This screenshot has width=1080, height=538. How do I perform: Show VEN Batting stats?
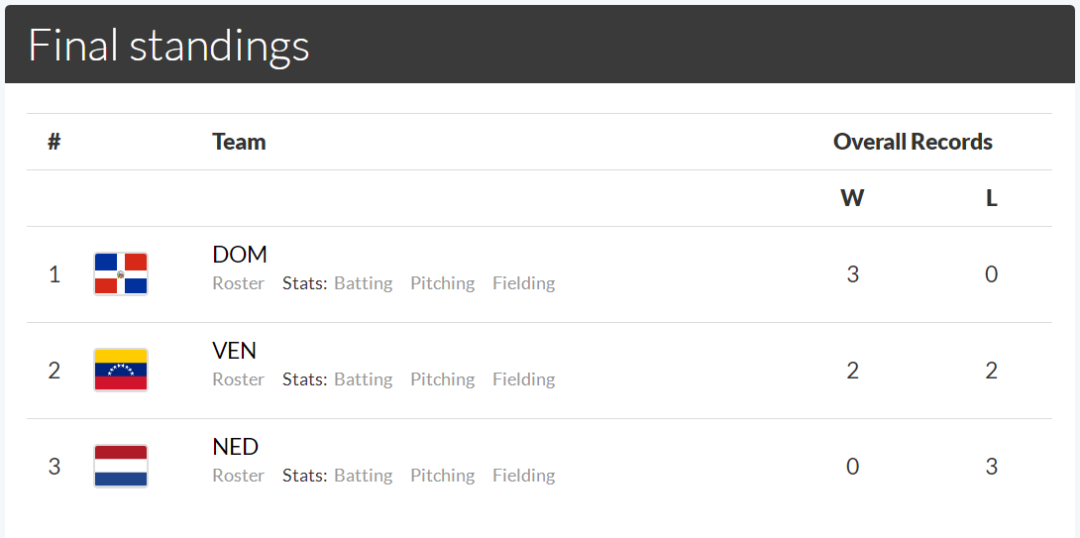click(363, 380)
